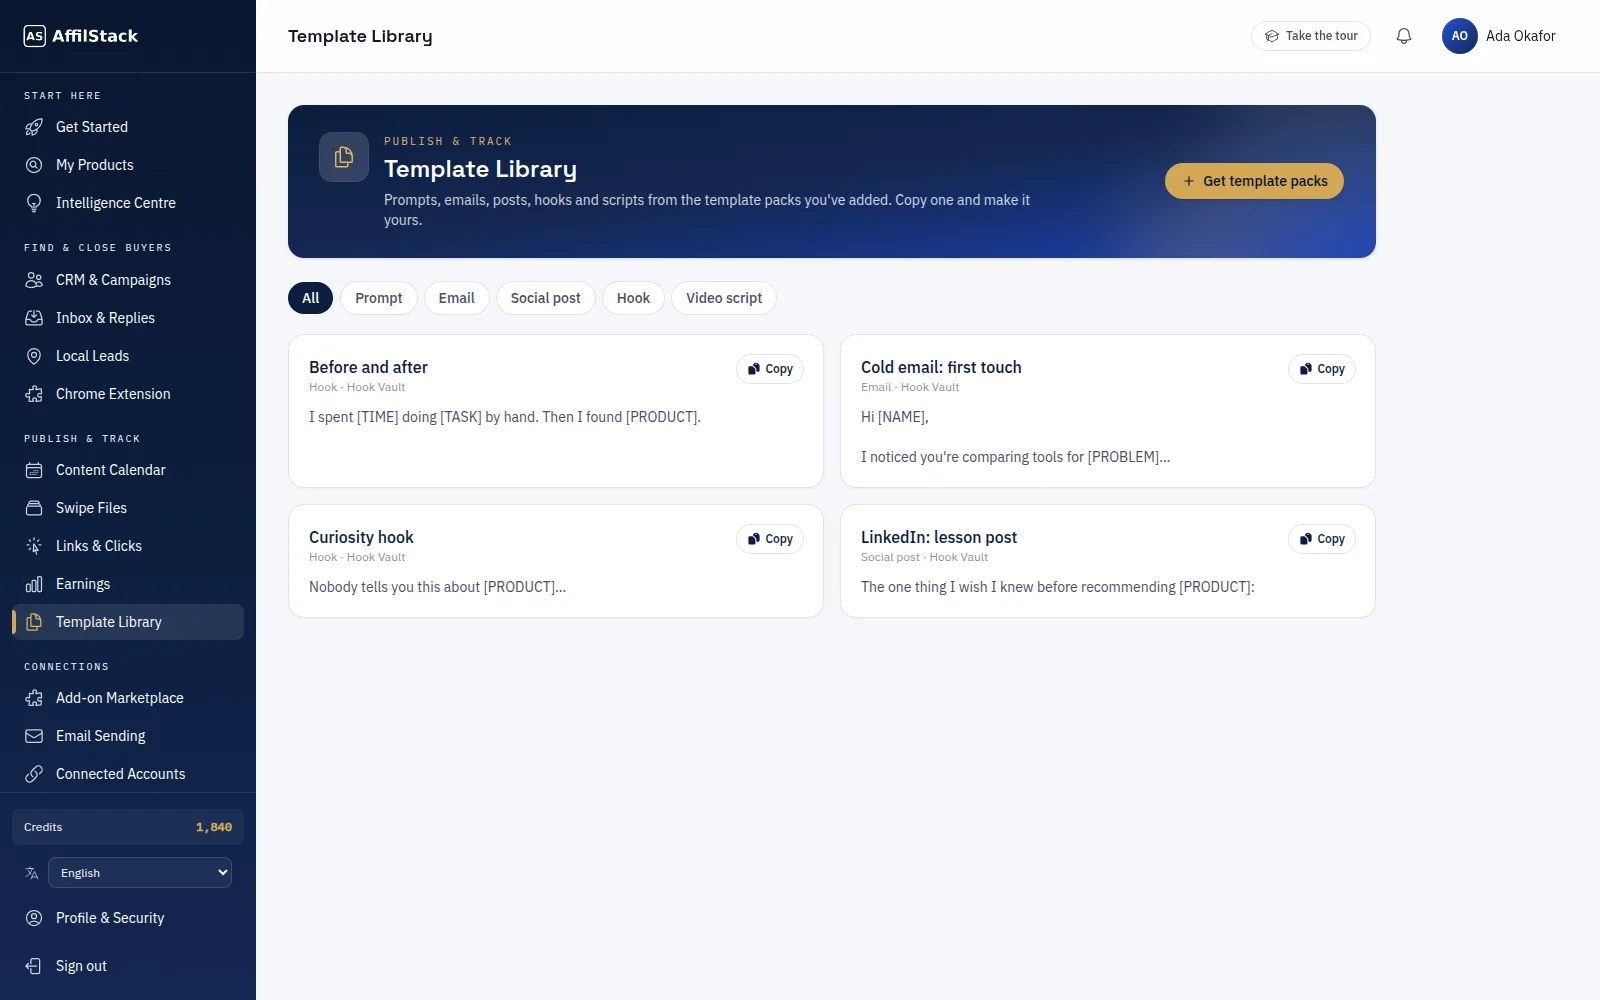The width and height of the screenshot is (1600, 1000).
Task: Click the Links & Clicks cursor icon
Action: pos(34,546)
